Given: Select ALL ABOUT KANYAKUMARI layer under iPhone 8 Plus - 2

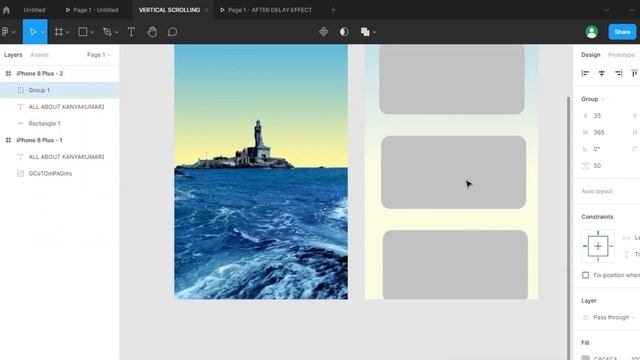Looking at the screenshot, I should [x=60, y=107].
